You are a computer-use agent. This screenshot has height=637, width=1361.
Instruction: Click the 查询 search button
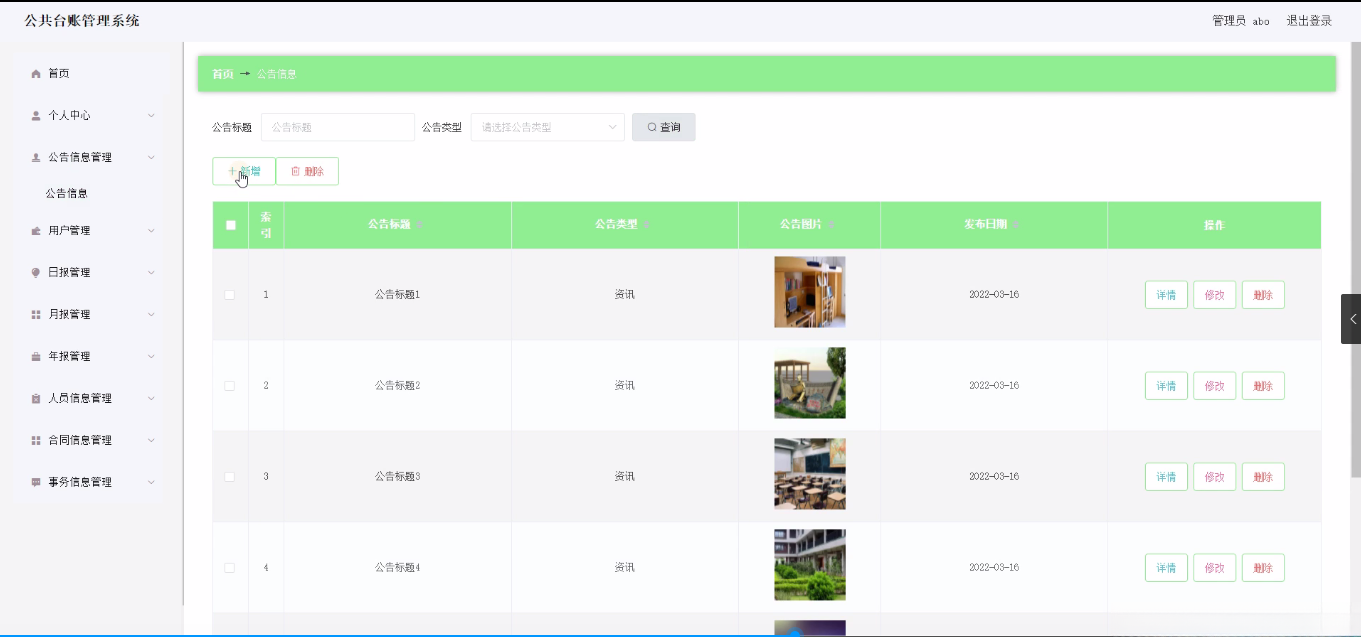[x=664, y=127]
